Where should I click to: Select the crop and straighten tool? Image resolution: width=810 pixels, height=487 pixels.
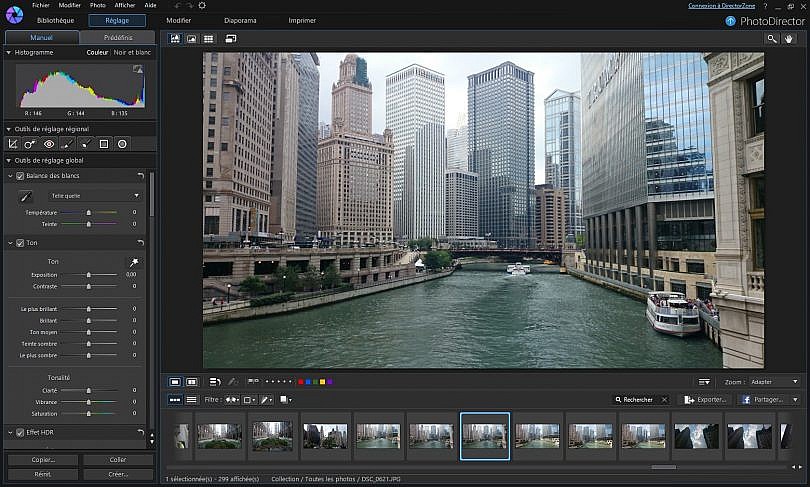(x=13, y=144)
